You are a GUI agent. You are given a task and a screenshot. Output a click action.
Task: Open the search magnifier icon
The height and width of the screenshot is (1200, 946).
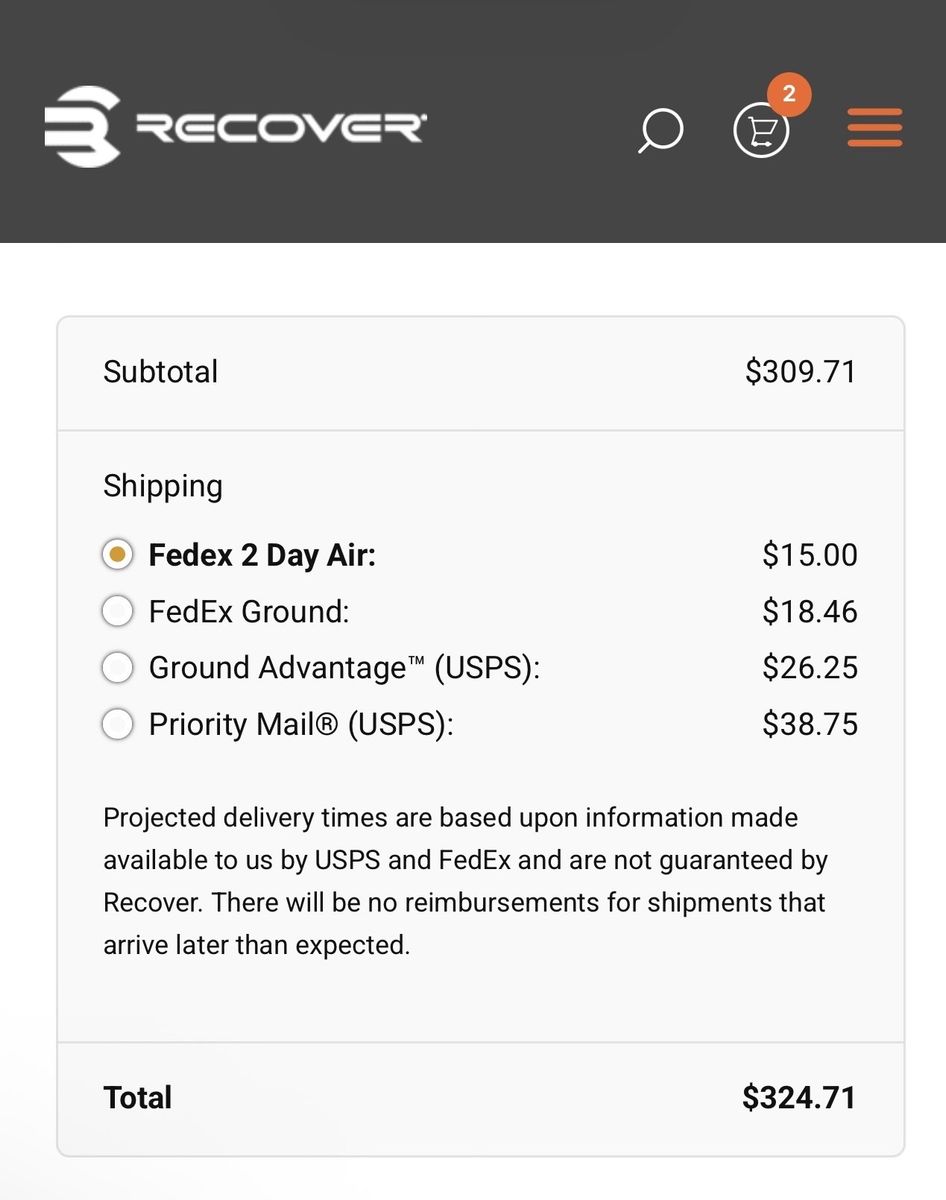click(x=661, y=130)
